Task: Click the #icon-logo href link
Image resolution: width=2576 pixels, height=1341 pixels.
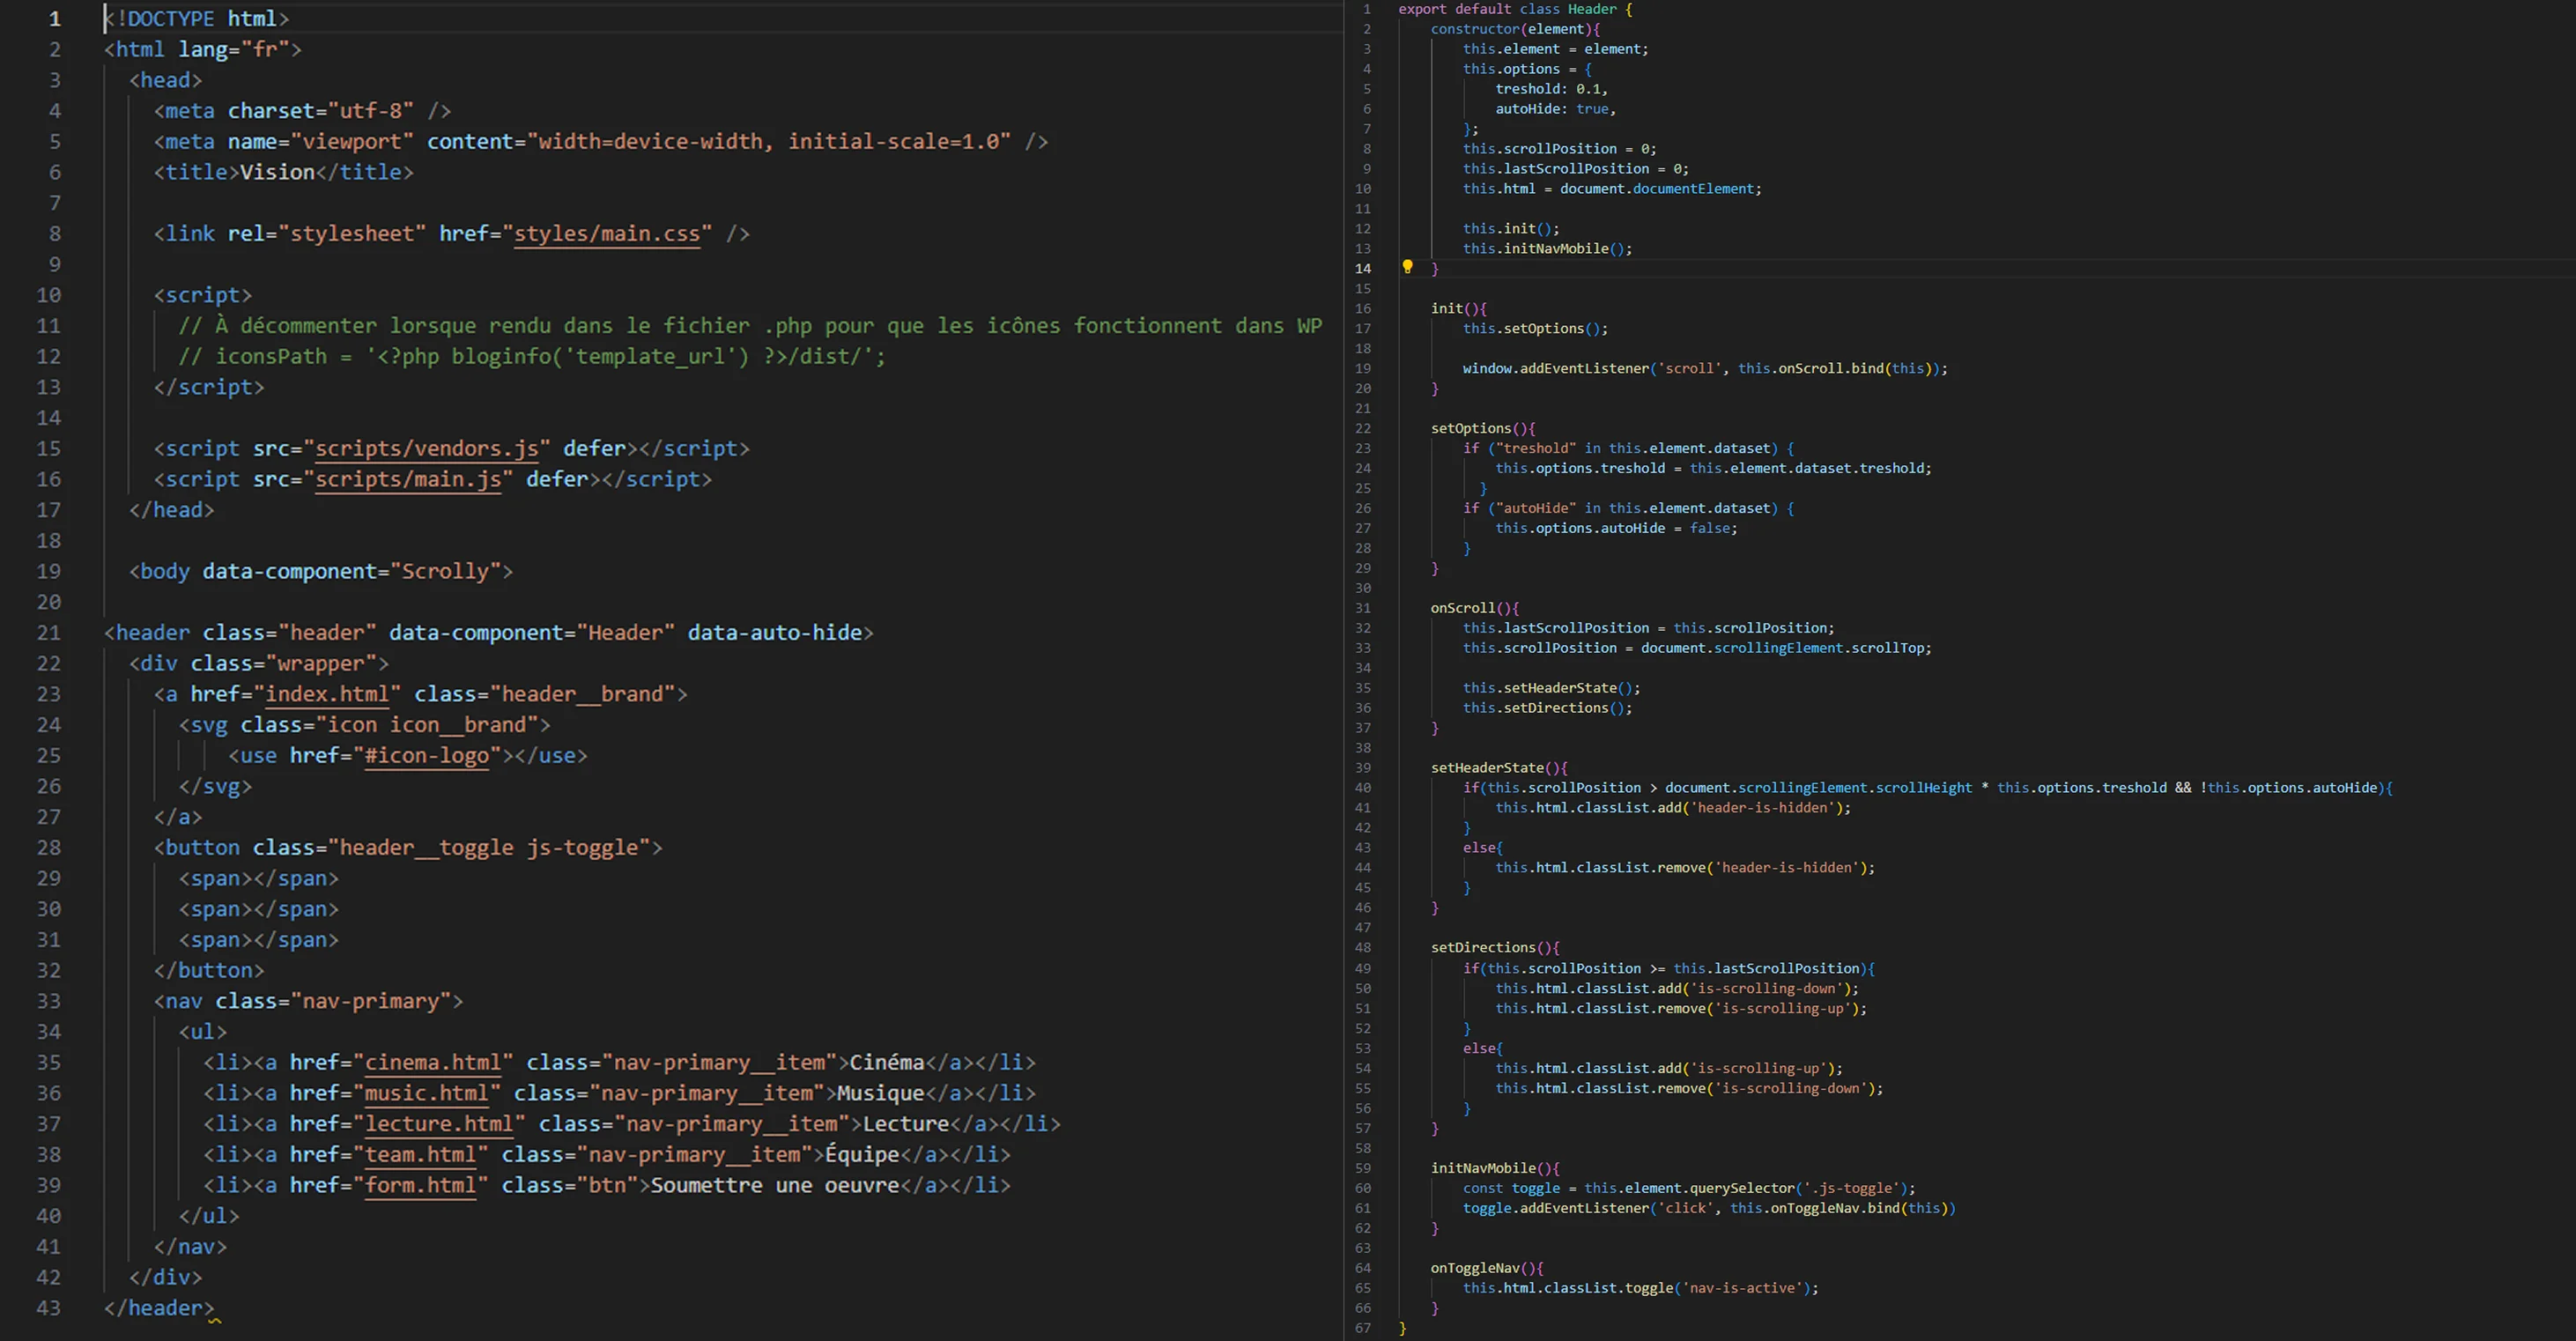Action: tap(427, 756)
